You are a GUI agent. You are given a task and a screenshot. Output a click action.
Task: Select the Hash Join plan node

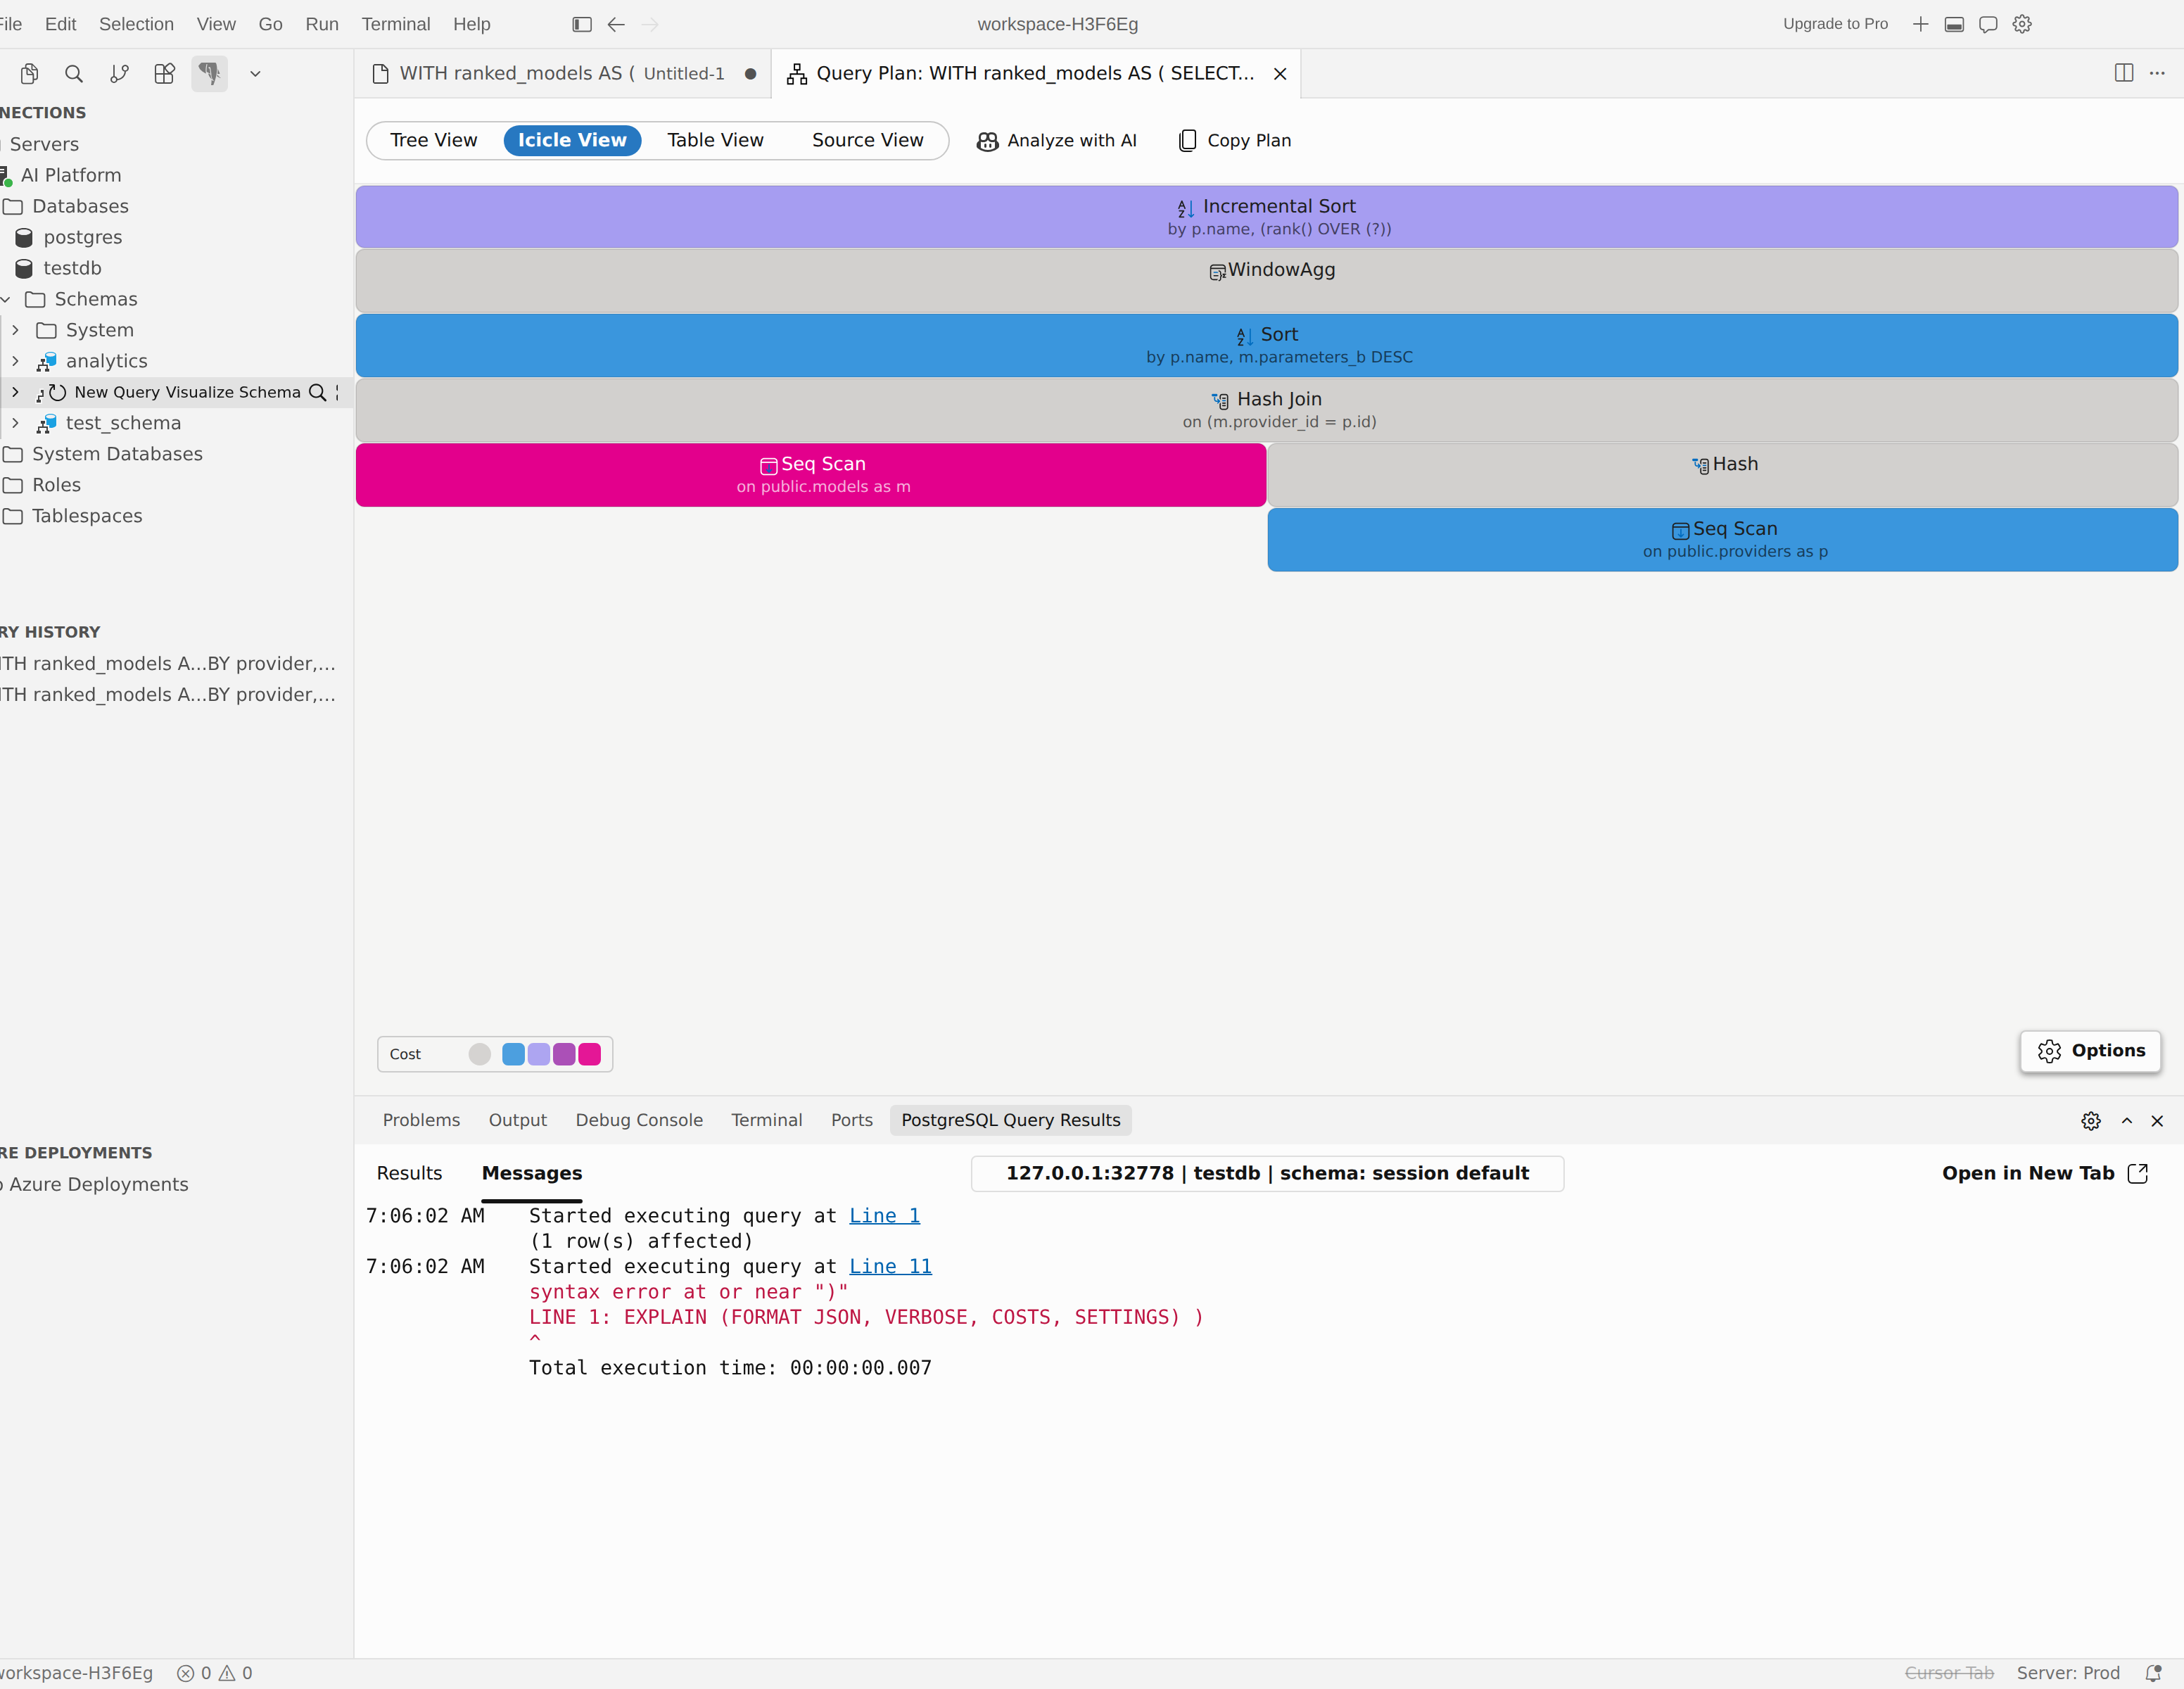pos(1266,409)
